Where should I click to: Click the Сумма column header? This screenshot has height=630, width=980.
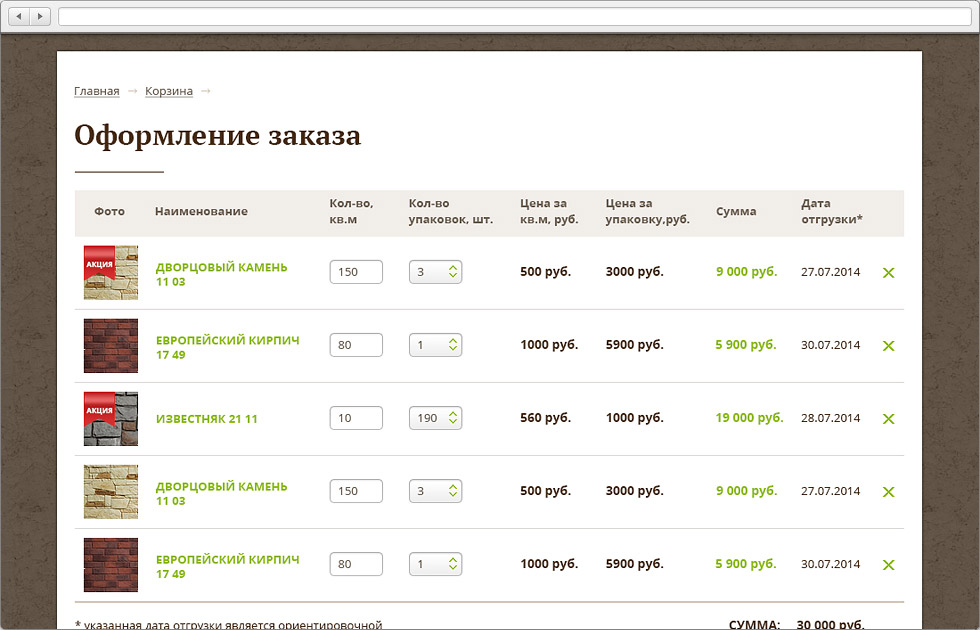736,211
